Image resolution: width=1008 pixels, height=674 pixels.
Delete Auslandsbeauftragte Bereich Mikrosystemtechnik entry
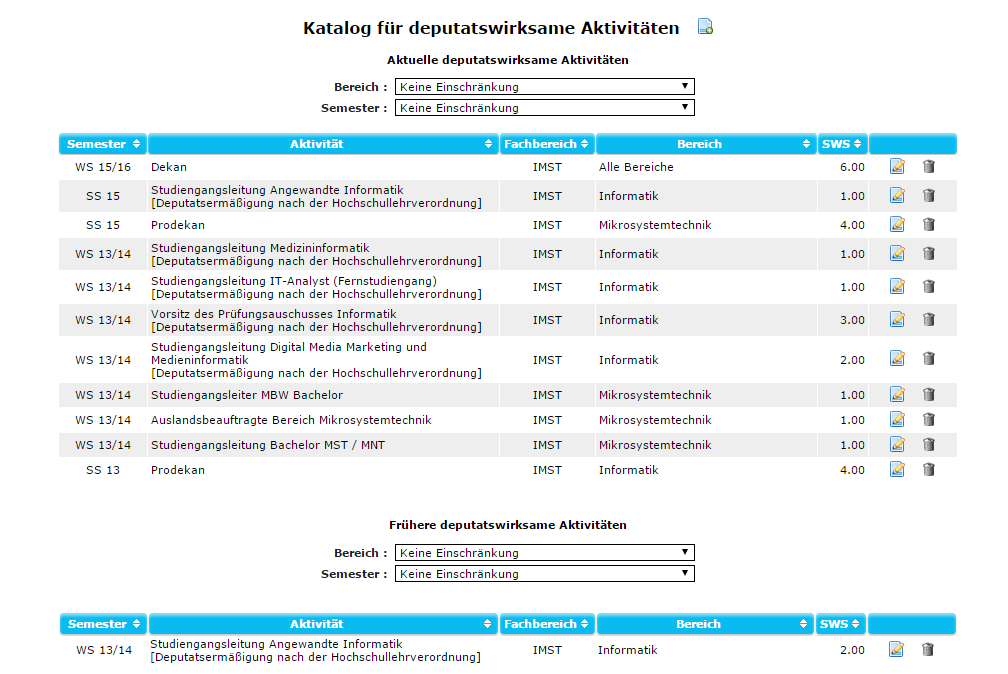(x=929, y=419)
